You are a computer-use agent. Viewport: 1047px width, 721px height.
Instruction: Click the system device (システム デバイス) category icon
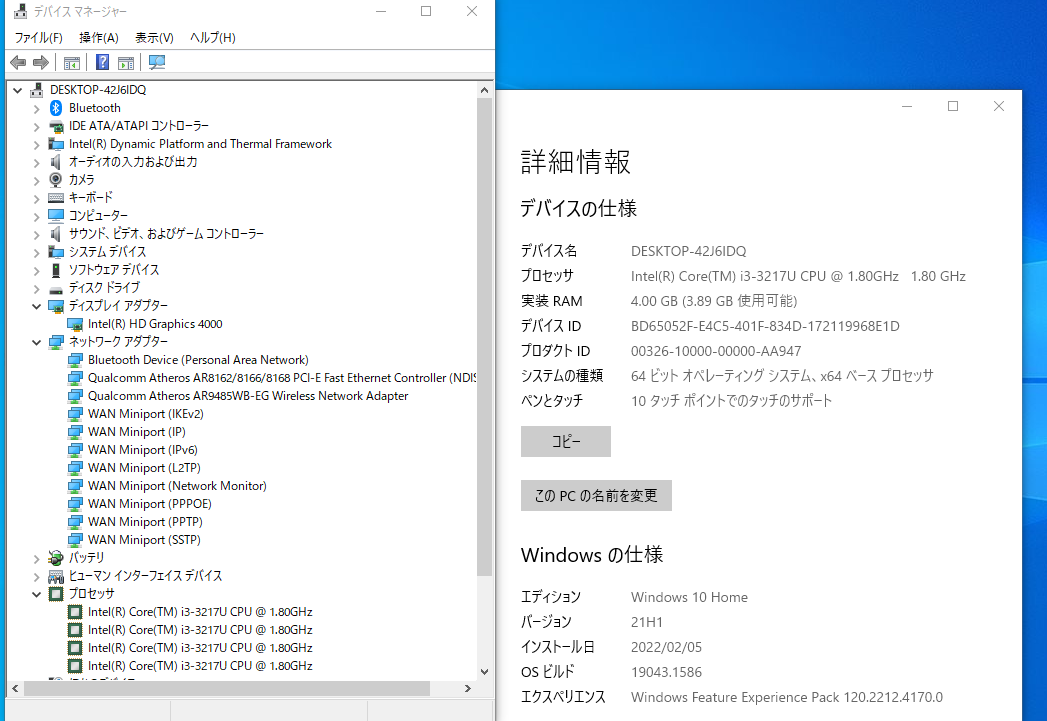[x=56, y=252]
